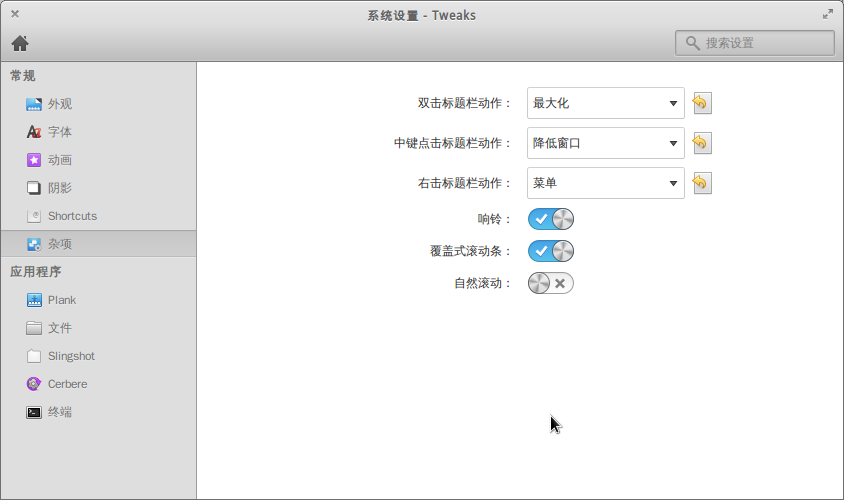This screenshot has width=844, height=500.
Task: Open the 右击标题栏动作 dropdown showing 菜单
Action: (605, 183)
